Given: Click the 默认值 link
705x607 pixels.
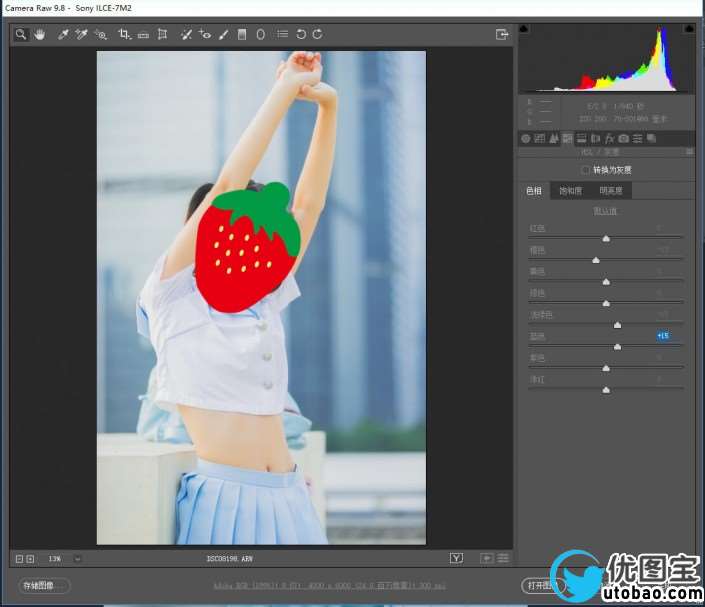Looking at the screenshot, I should pos(605,211).
